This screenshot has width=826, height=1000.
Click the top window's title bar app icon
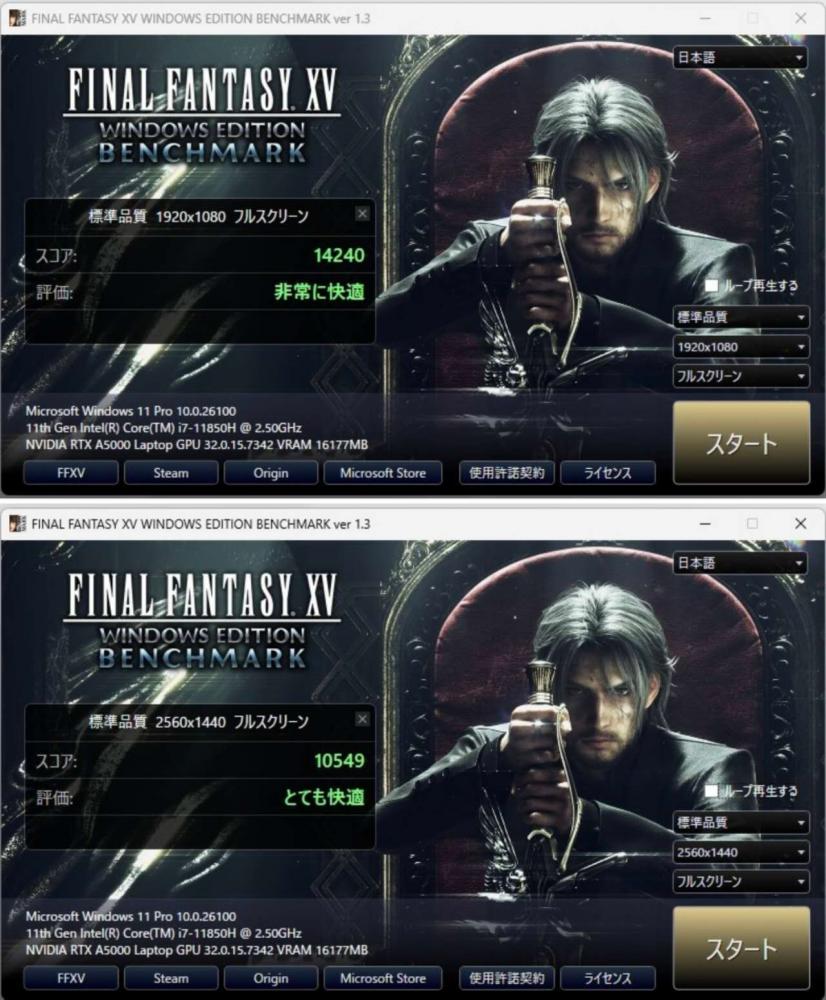pyautogui.click(x=17, y=18)
